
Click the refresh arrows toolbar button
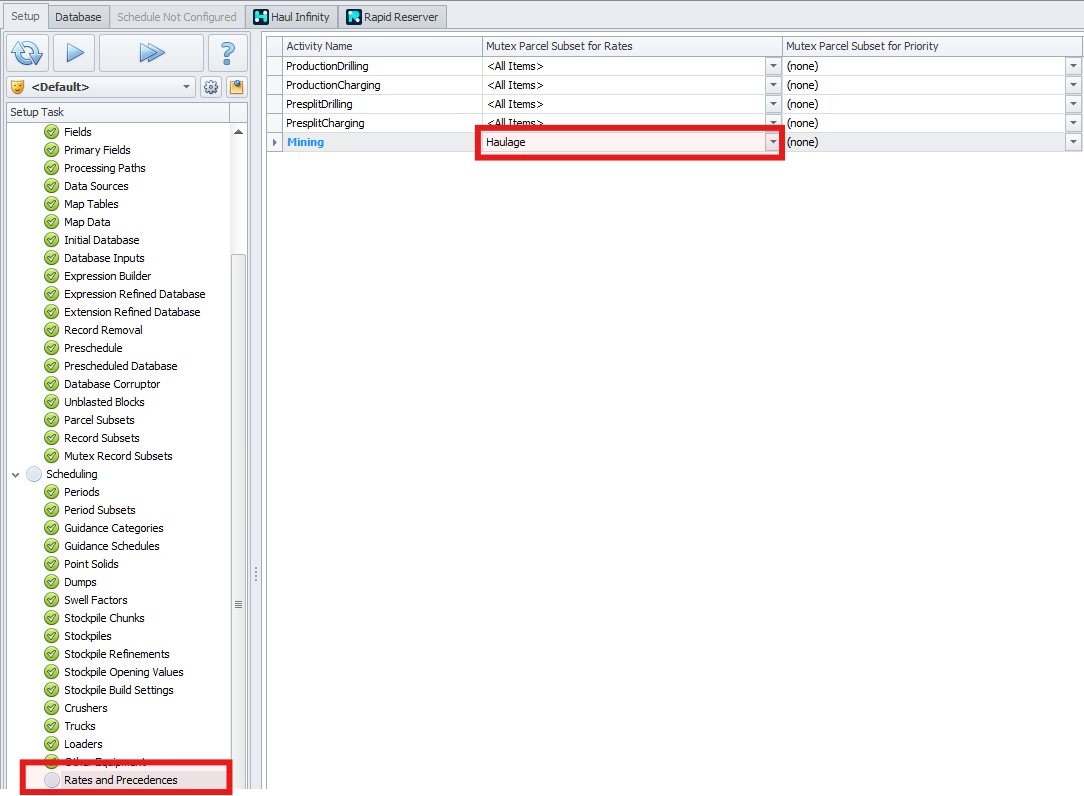[x=27, y=53]
